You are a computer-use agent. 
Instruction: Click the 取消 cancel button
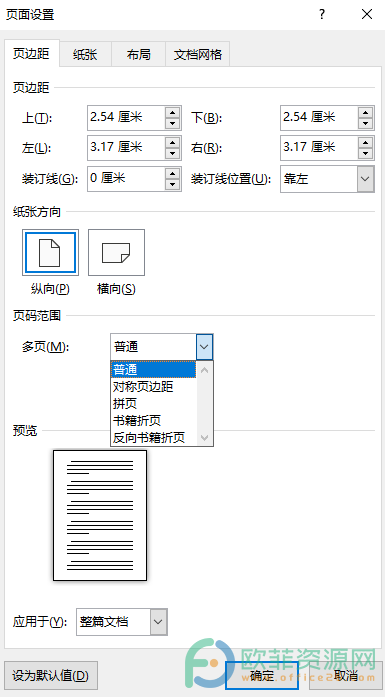click(x=346, y=676)
